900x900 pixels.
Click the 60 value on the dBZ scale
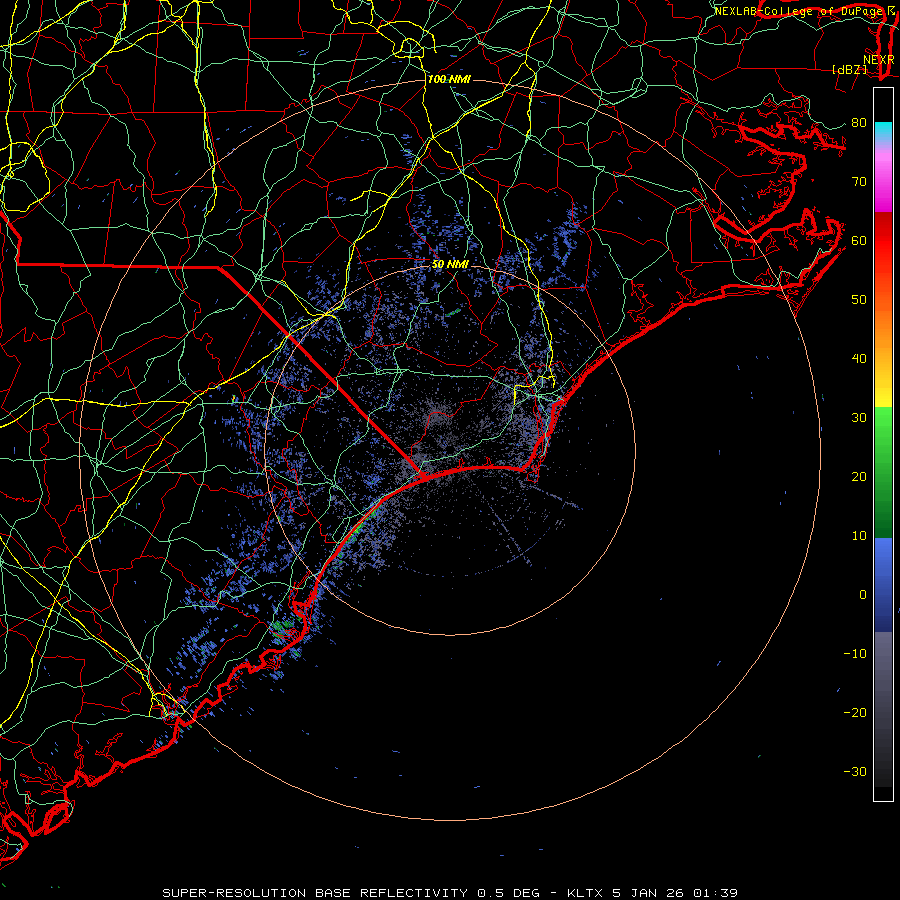click(x=859, y=241)
